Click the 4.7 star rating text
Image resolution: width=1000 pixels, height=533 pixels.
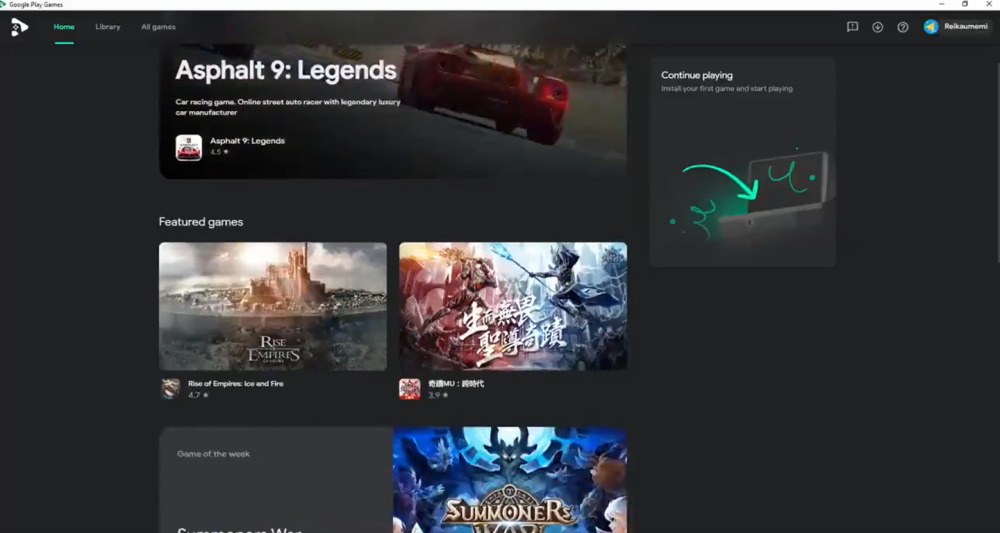click(x=198, y=395)
